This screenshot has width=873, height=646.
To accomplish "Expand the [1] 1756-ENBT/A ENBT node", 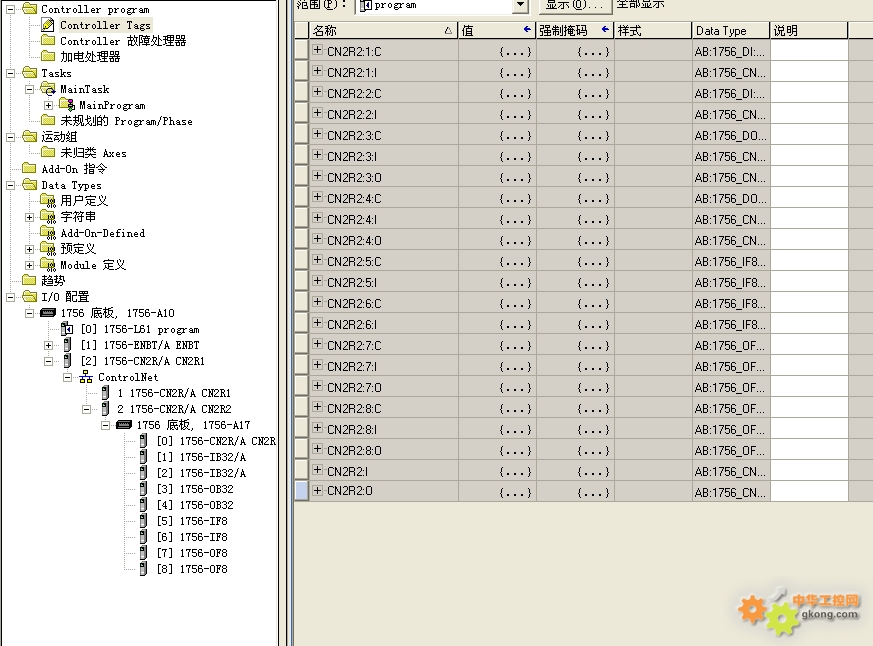I will coord(48,345).
